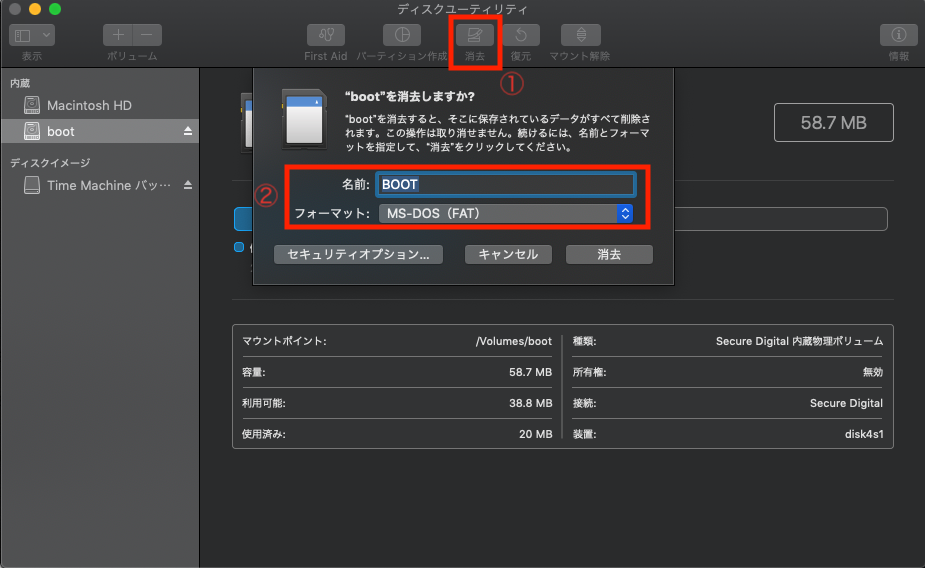The image size is (925, 568).
Task: Click the disk4s1 device value
Action: coord(864,434)
